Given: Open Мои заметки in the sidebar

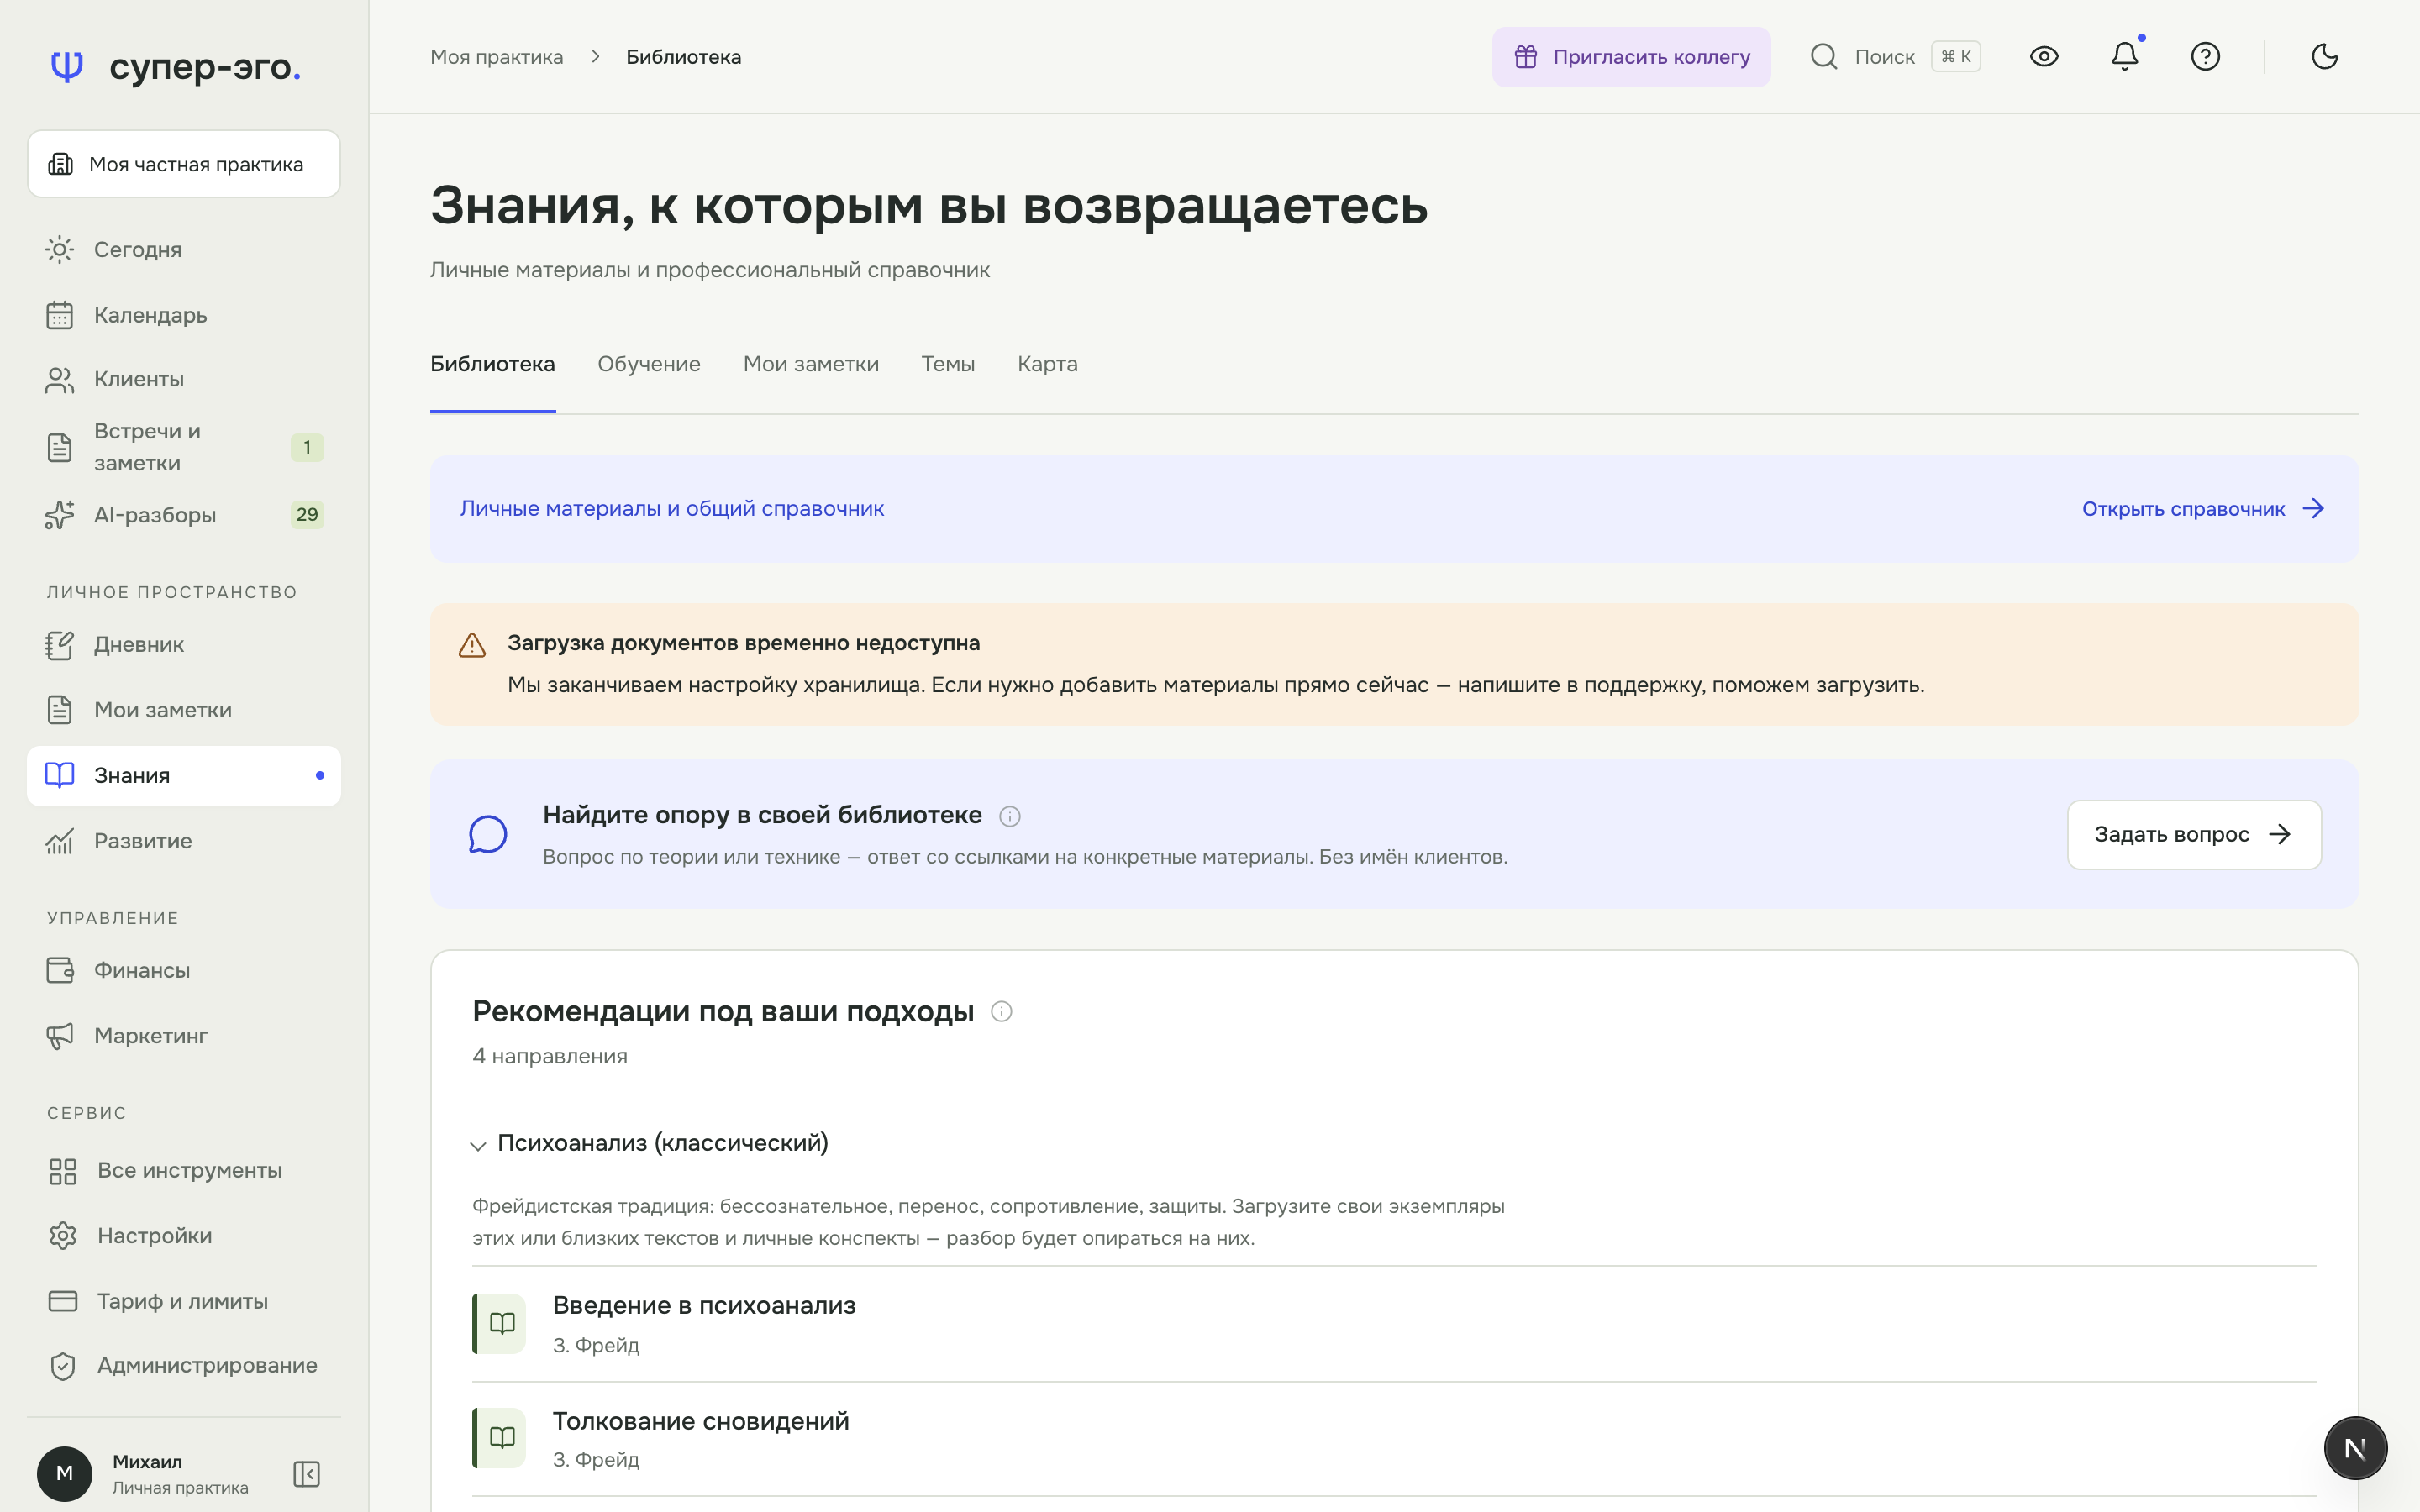Looking at the screenshot, I should click(x=184, y=710).
